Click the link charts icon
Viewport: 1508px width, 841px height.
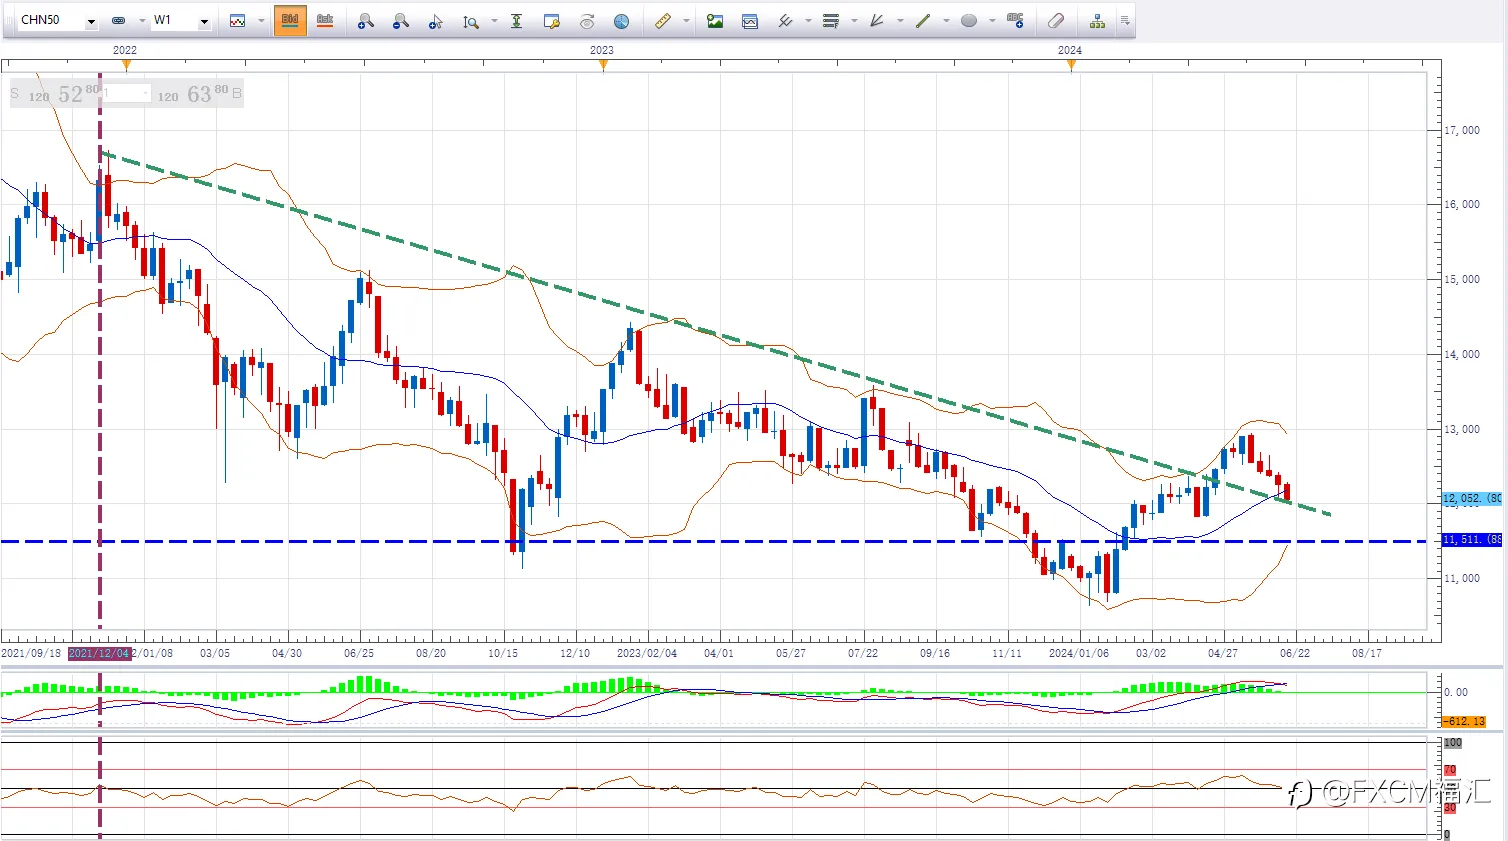tap(118, 21)
